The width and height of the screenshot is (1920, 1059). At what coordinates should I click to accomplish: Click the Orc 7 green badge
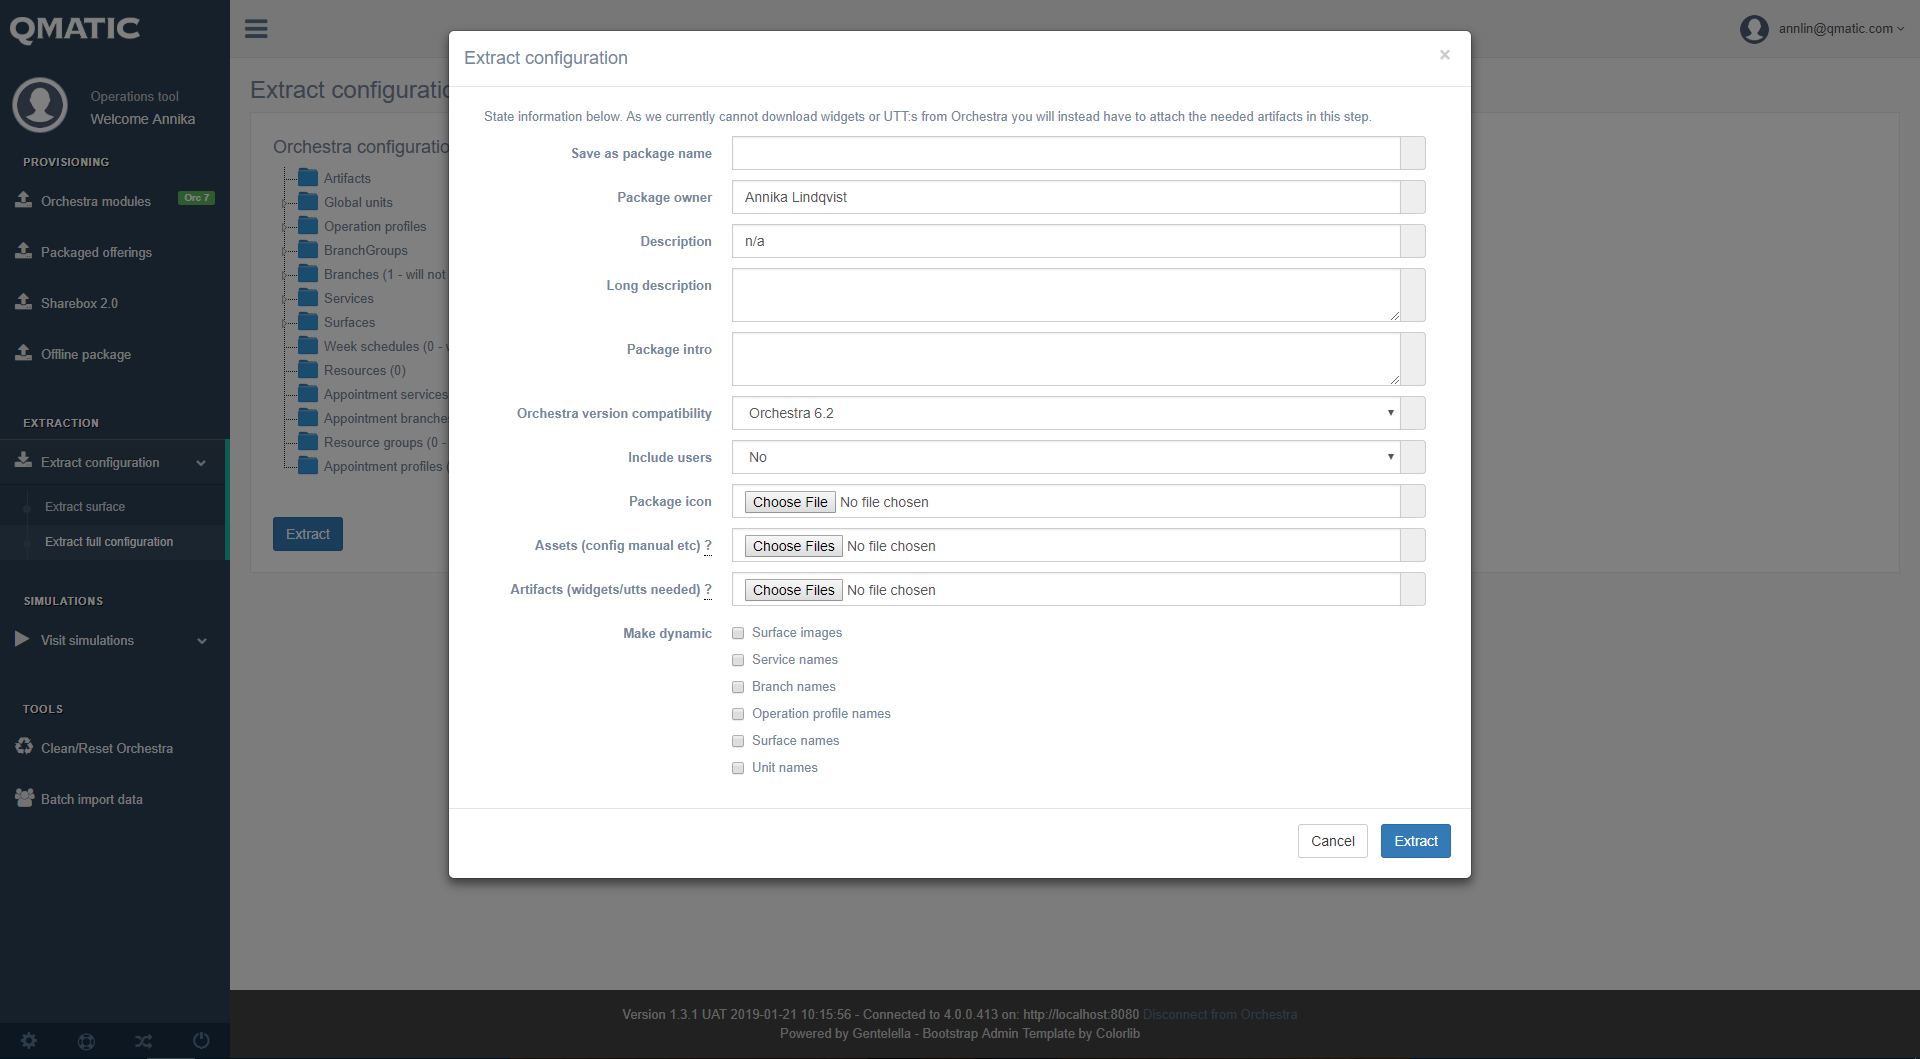point(196,198)
